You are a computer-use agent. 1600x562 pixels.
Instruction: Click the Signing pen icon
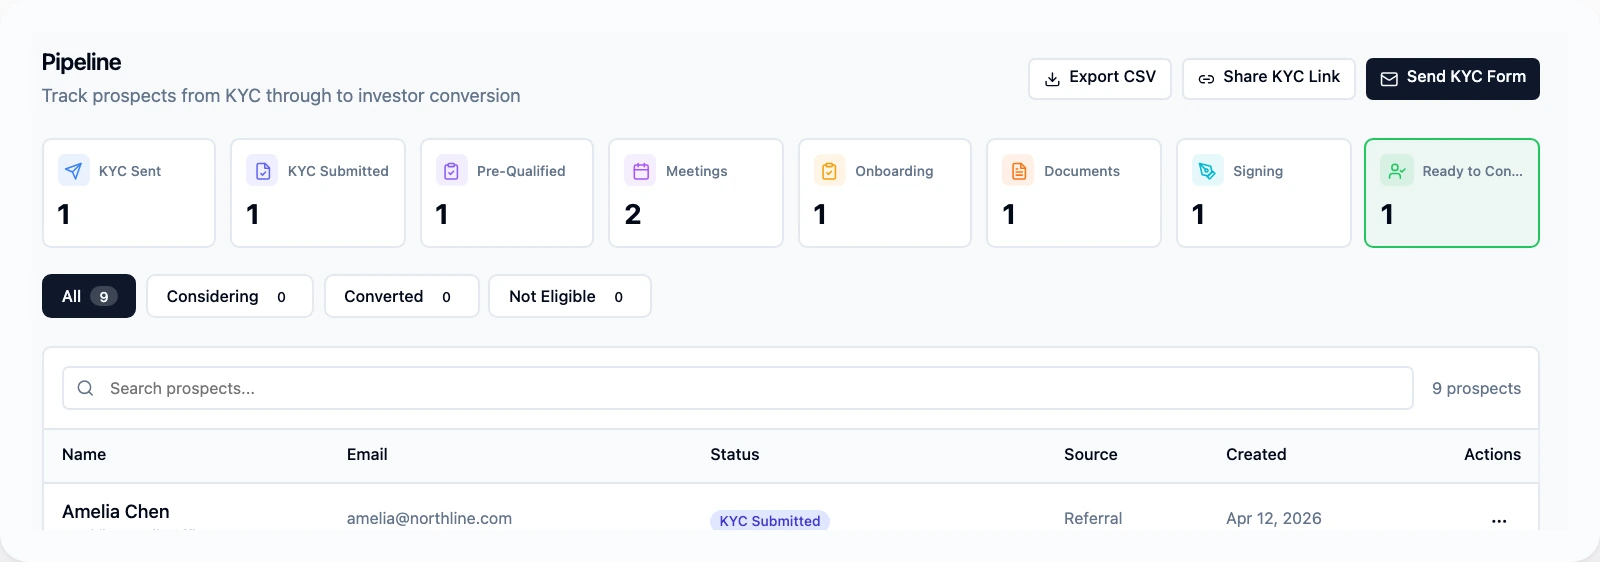pos(1208,171)
